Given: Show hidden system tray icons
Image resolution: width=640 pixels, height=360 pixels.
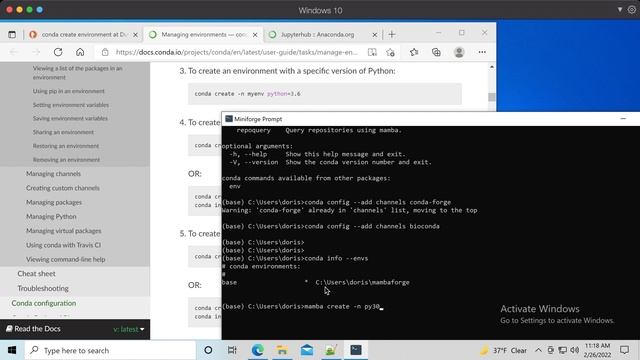Looking at the screenshot, I should pyautogui.click(x=538, y=350).
